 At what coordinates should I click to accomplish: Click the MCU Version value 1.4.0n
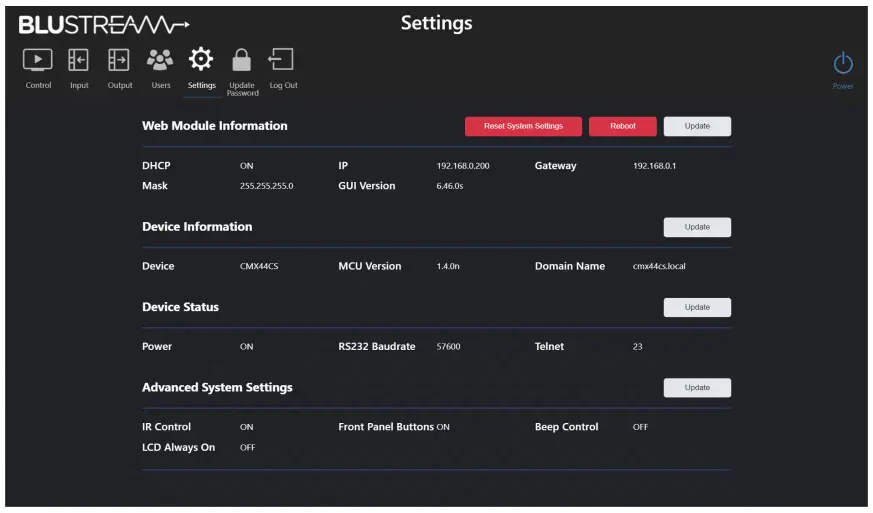(x=448, y=266)
